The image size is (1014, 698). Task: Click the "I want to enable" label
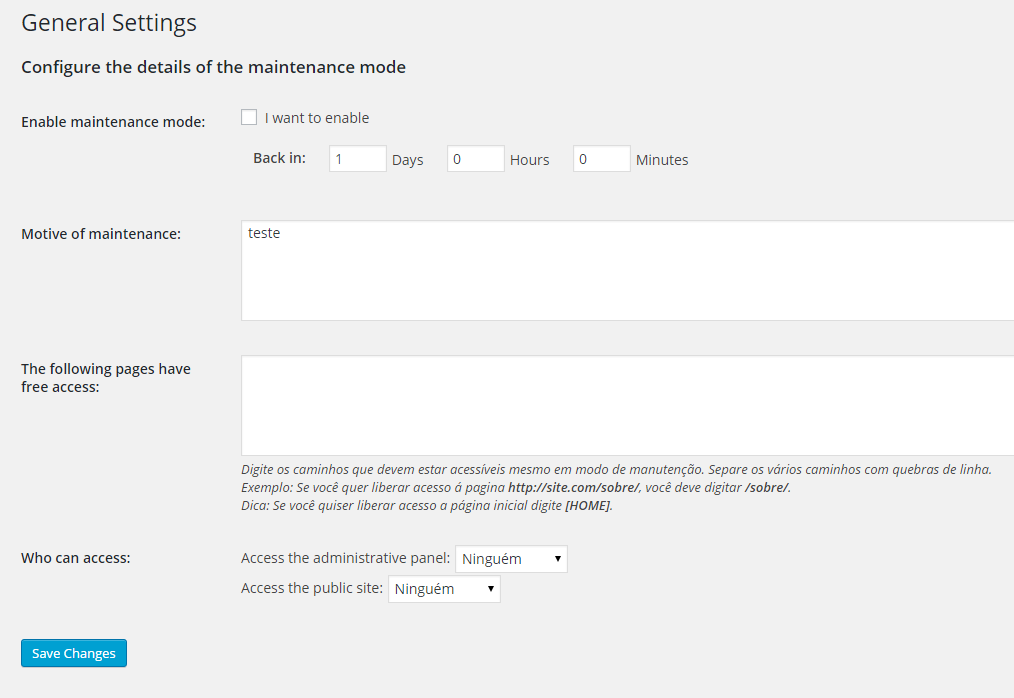[x=317, y=118]
